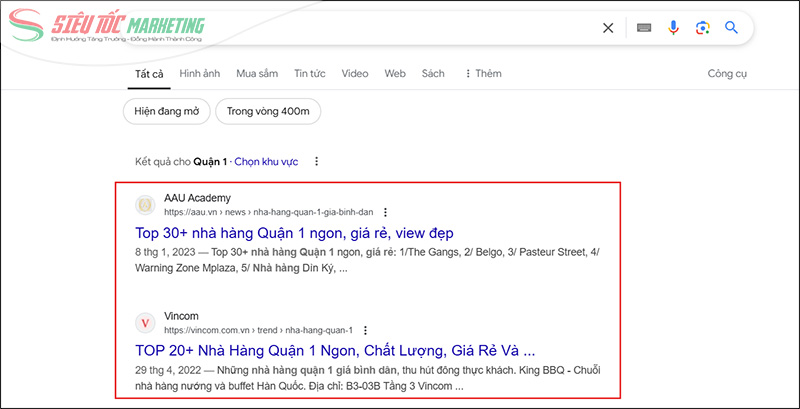
Task: Open TOP 20+ Nhà Hàng Quận 1 link
Action: (336, 351)
